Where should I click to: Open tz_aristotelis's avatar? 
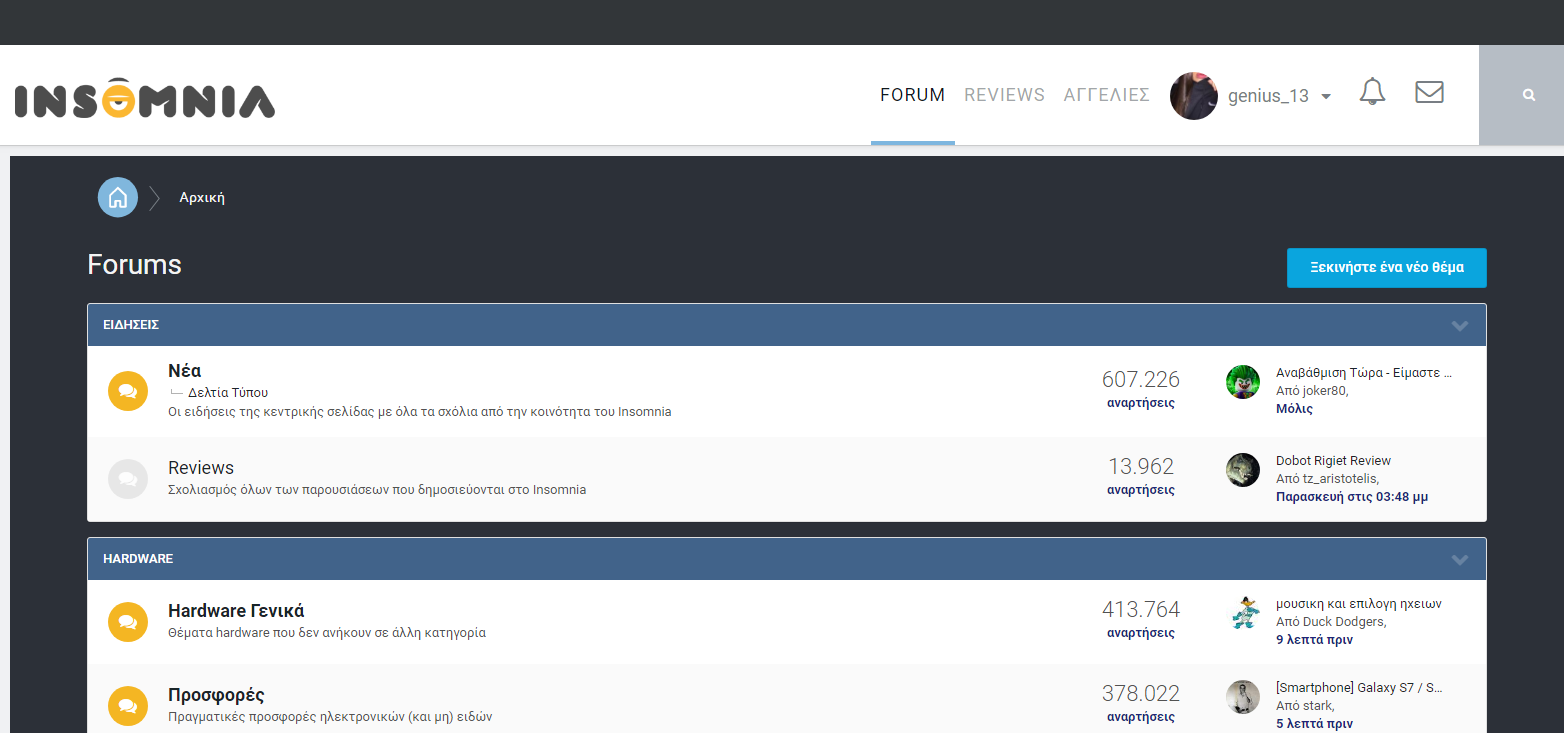pos(1243,470)
